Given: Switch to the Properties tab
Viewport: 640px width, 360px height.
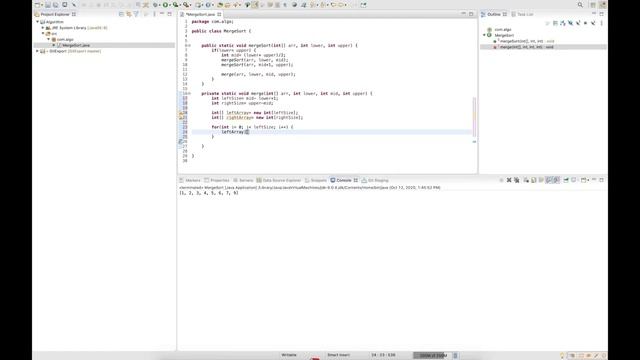Looking at the screenshot, I should pyautogui.click(x=217, y=180).
